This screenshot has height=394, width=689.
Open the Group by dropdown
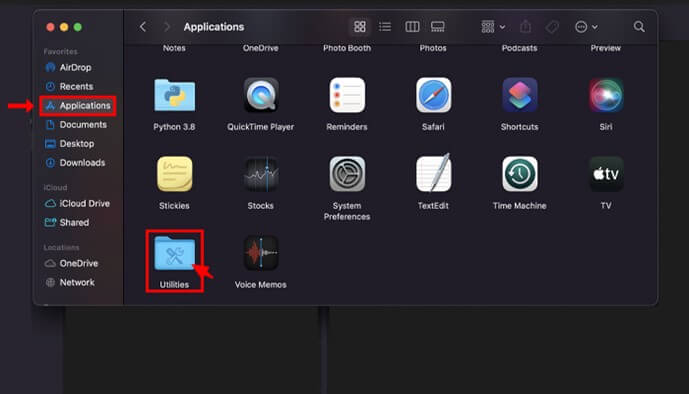[x=493, y=27]
